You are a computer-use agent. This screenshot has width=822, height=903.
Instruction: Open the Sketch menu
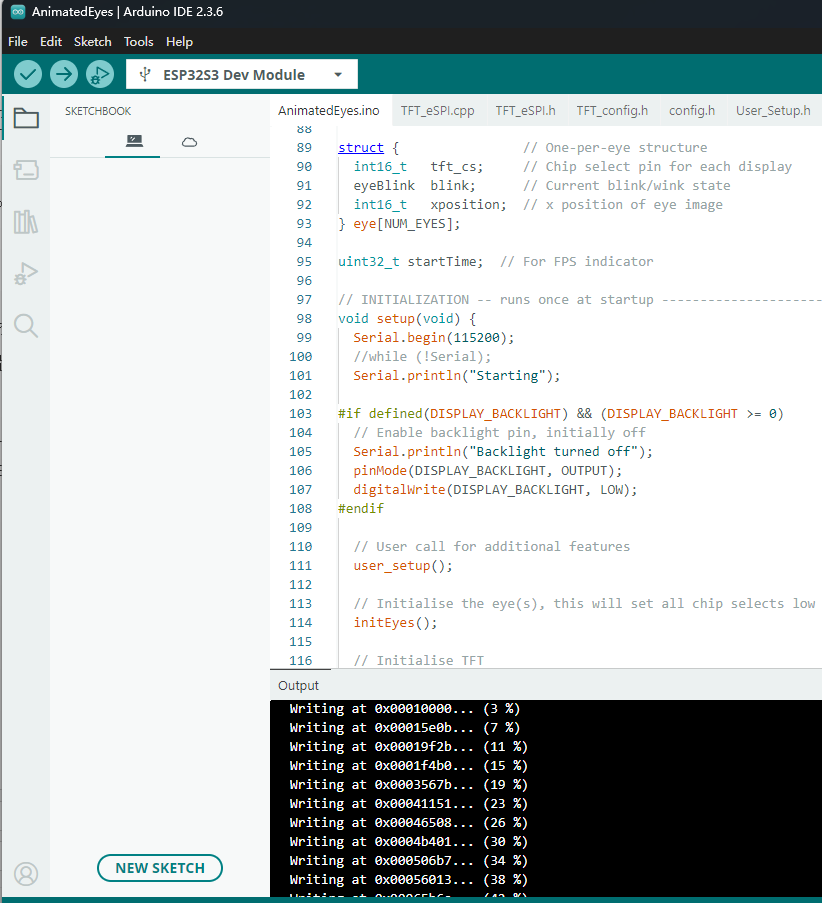[x=93, y=41]
